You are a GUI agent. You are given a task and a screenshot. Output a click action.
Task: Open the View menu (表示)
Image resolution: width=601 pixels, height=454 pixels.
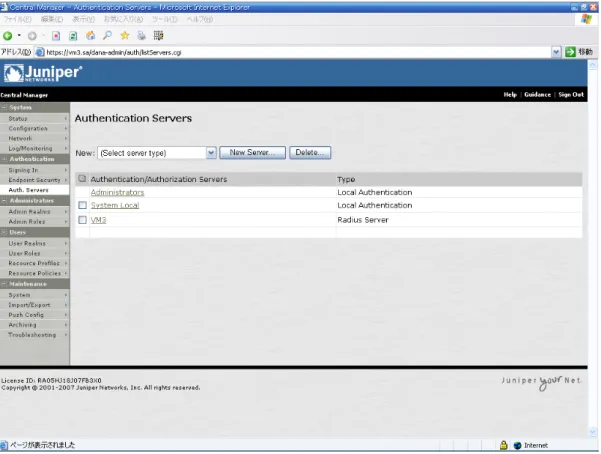83,19
